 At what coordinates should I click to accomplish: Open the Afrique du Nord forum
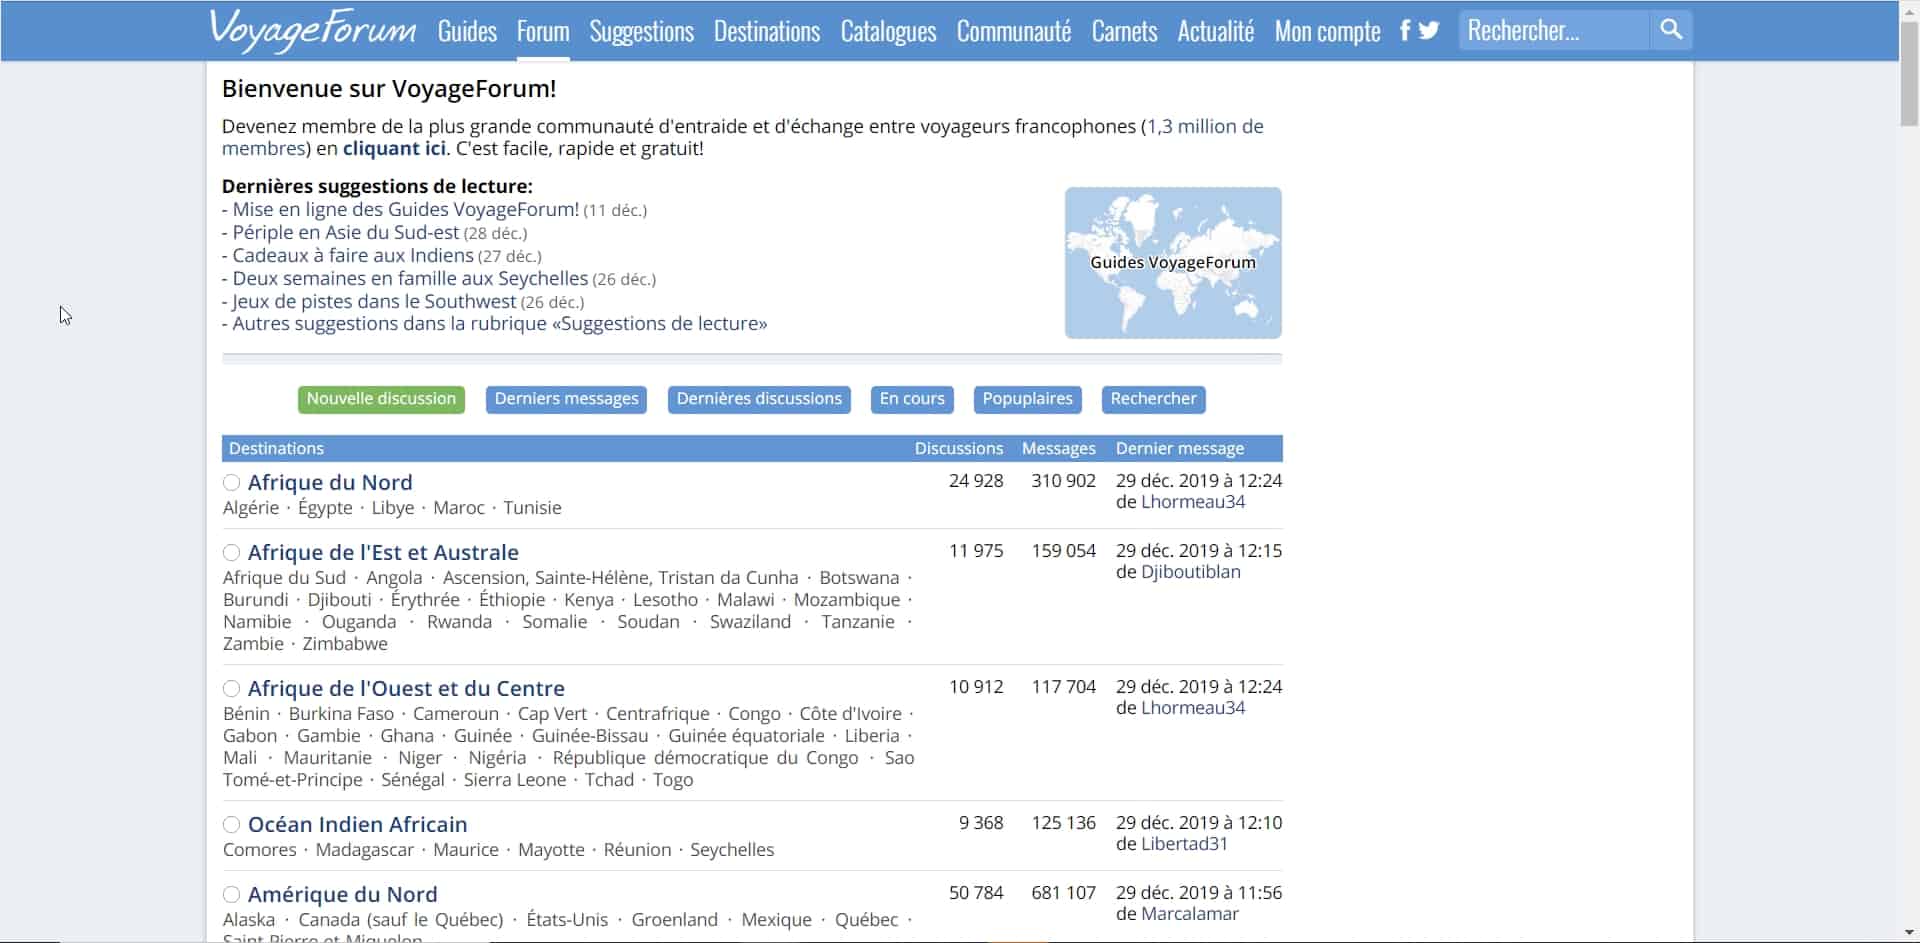click(330, 483)
